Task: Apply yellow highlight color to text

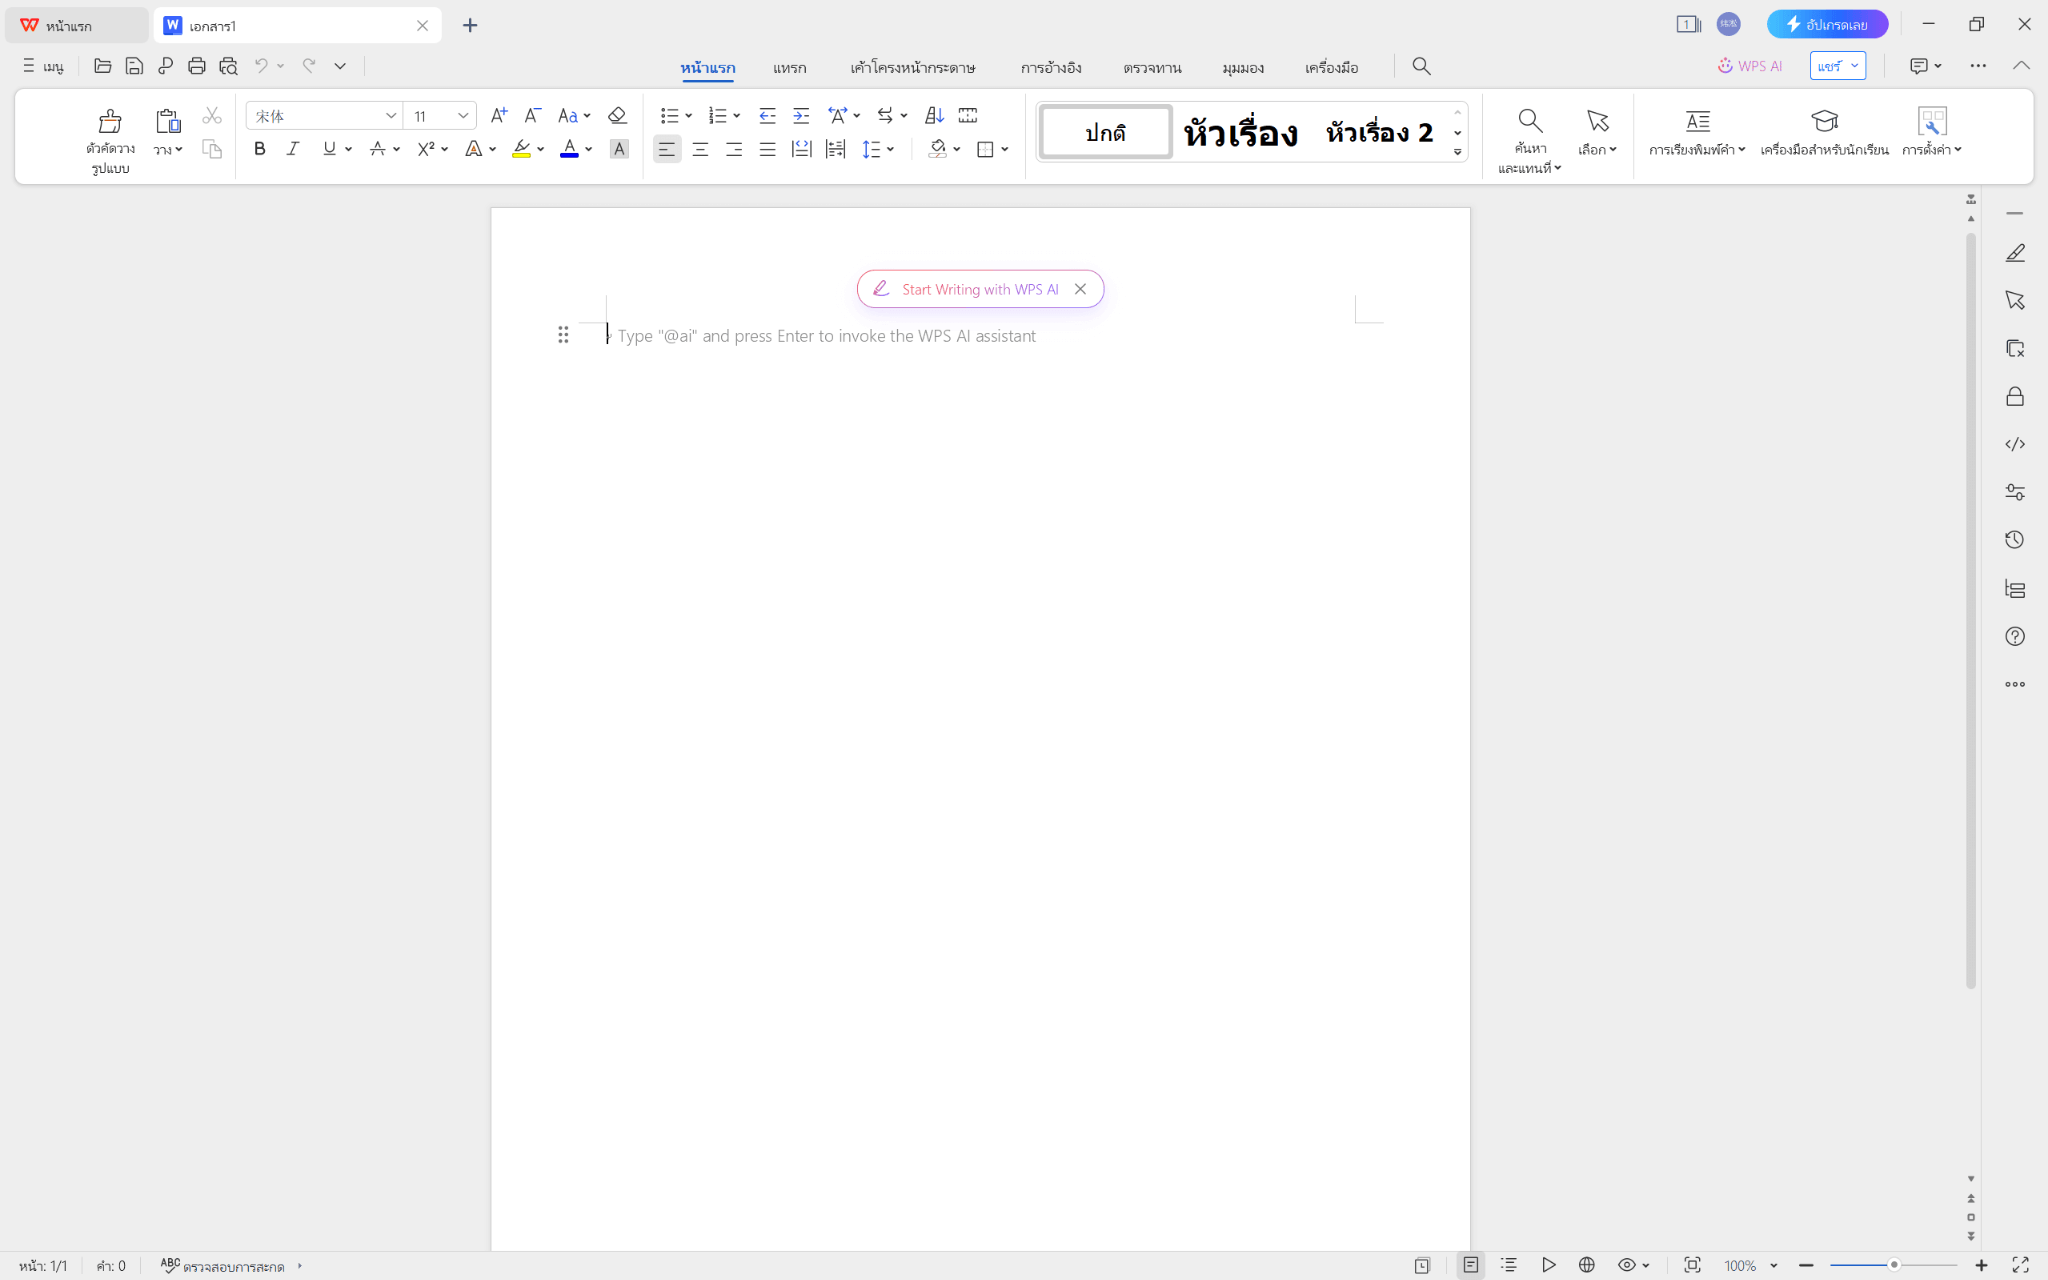Action: point(521,148)
